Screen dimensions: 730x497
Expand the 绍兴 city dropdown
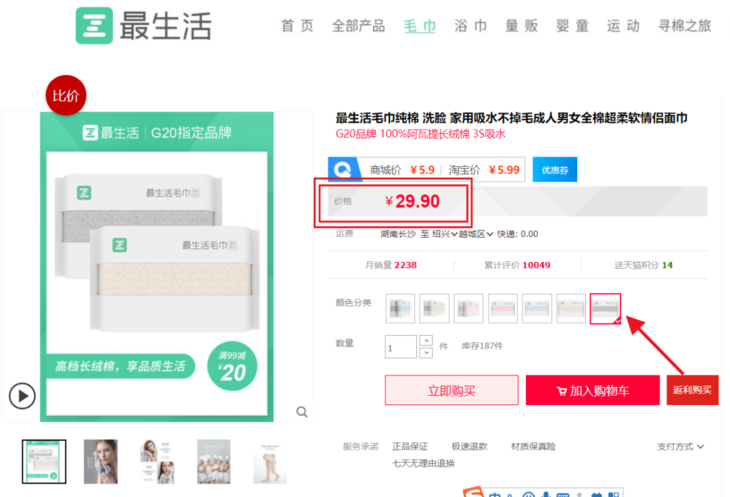[445, 234]
